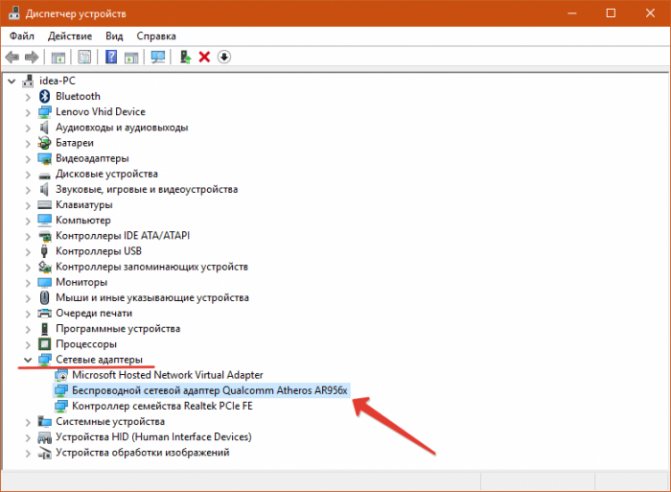Viewport: 671px width, 492px height.
Task: Select the Мыши и иные указывающие устройства row
Action: [152, 298]
